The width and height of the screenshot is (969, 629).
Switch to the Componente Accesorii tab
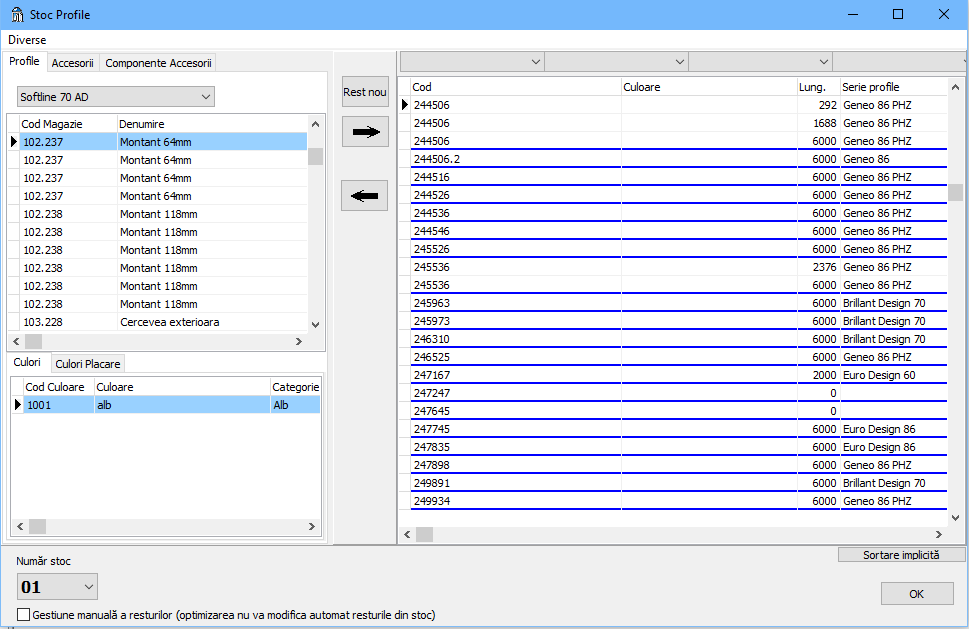point(158,61)
